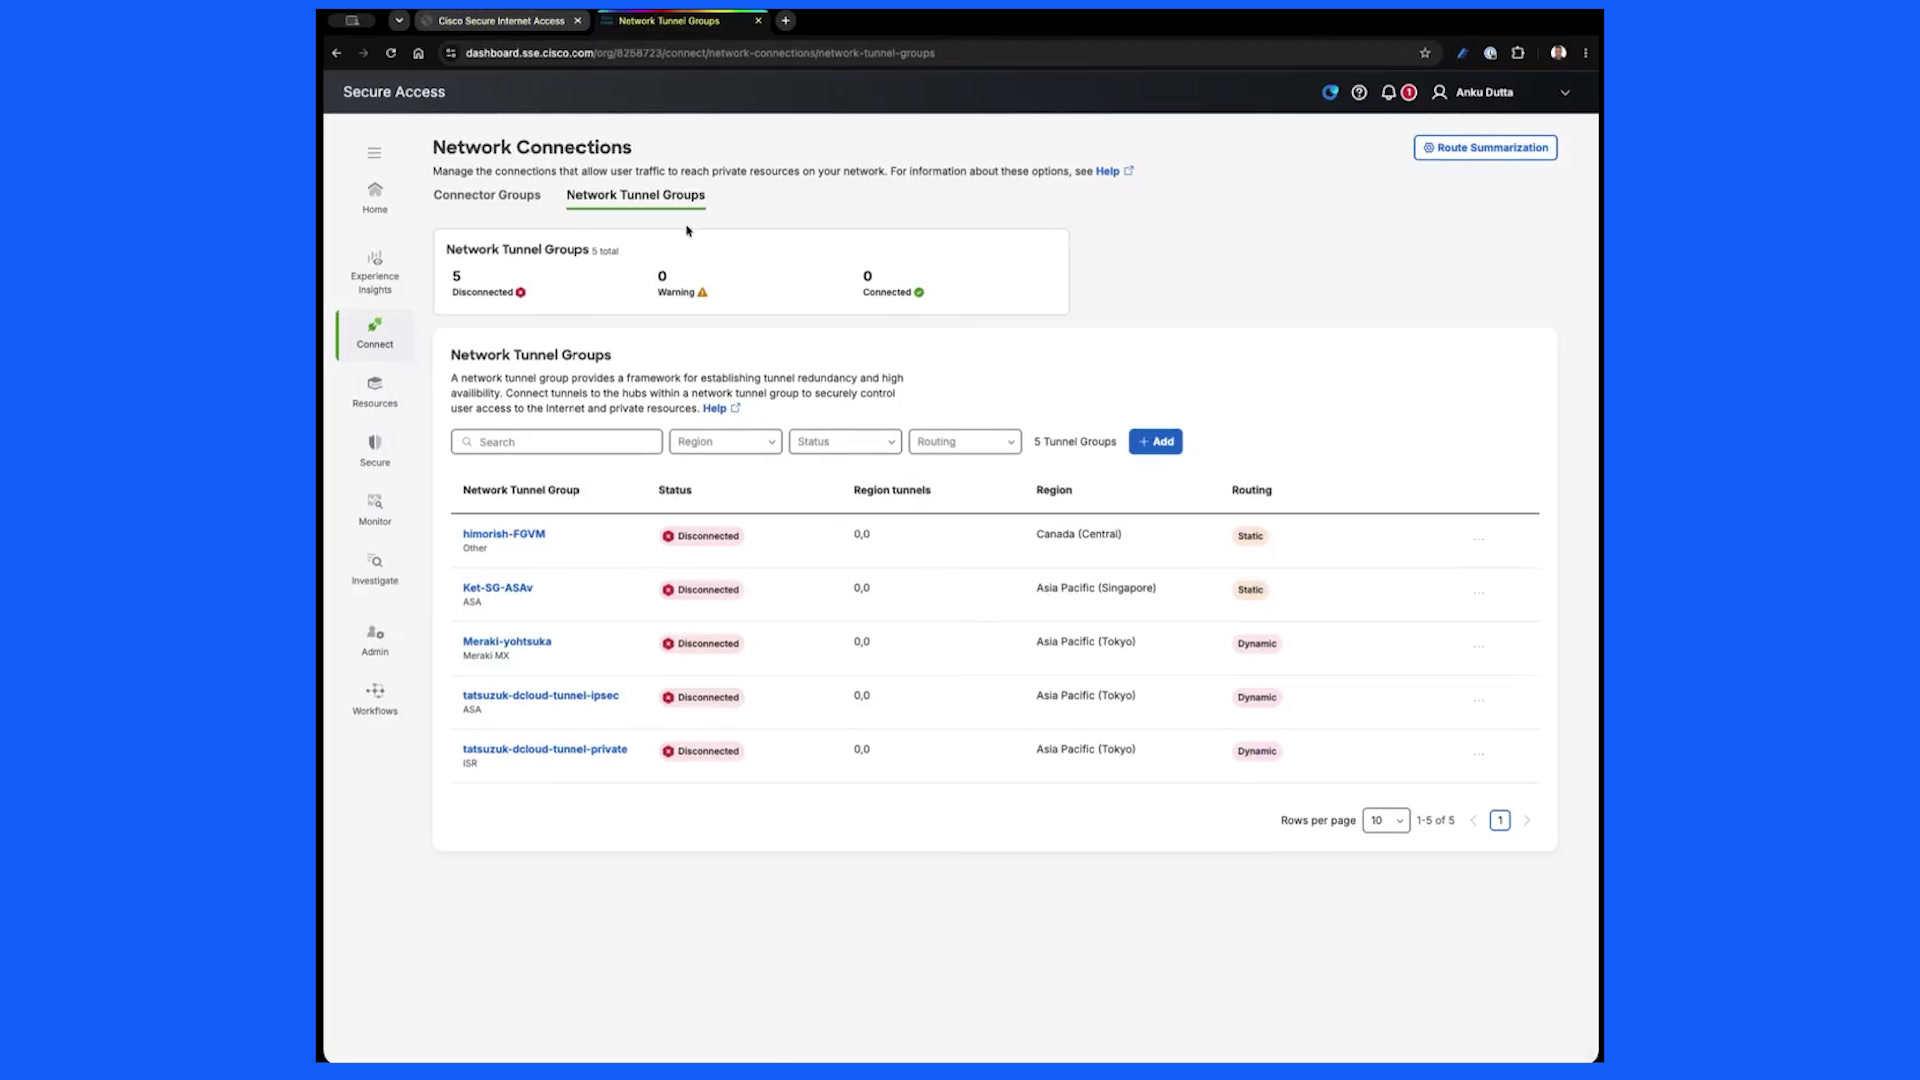The image size is (1920, 1080).
Task: Focus the tunnel group Search field
Action: coord(557,442)
